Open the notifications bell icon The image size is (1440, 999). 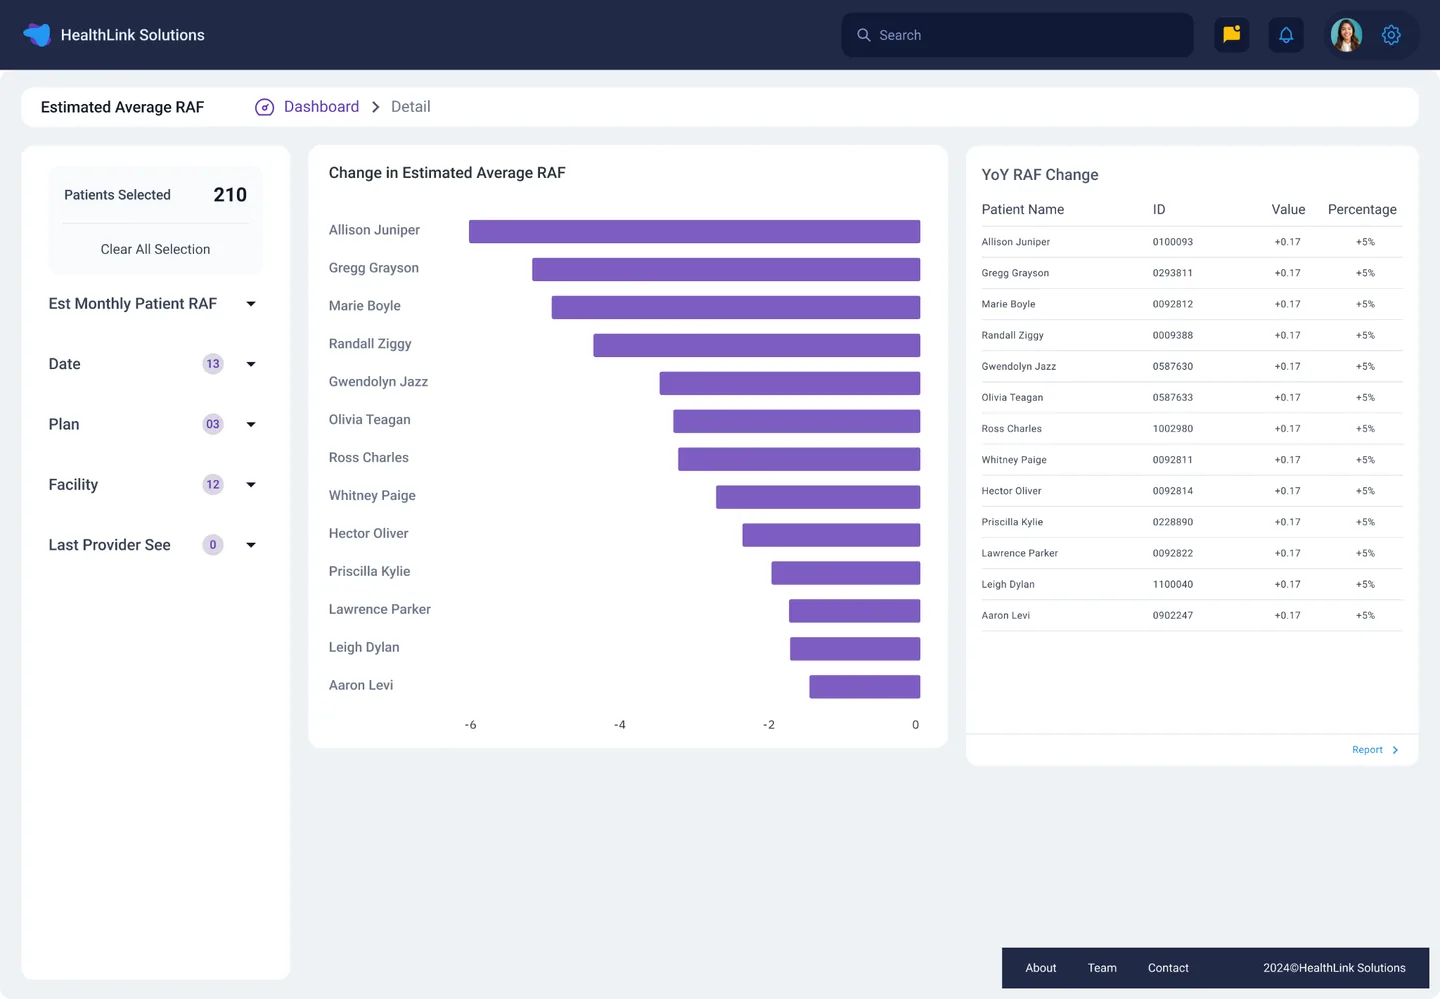pos(1286,35)
